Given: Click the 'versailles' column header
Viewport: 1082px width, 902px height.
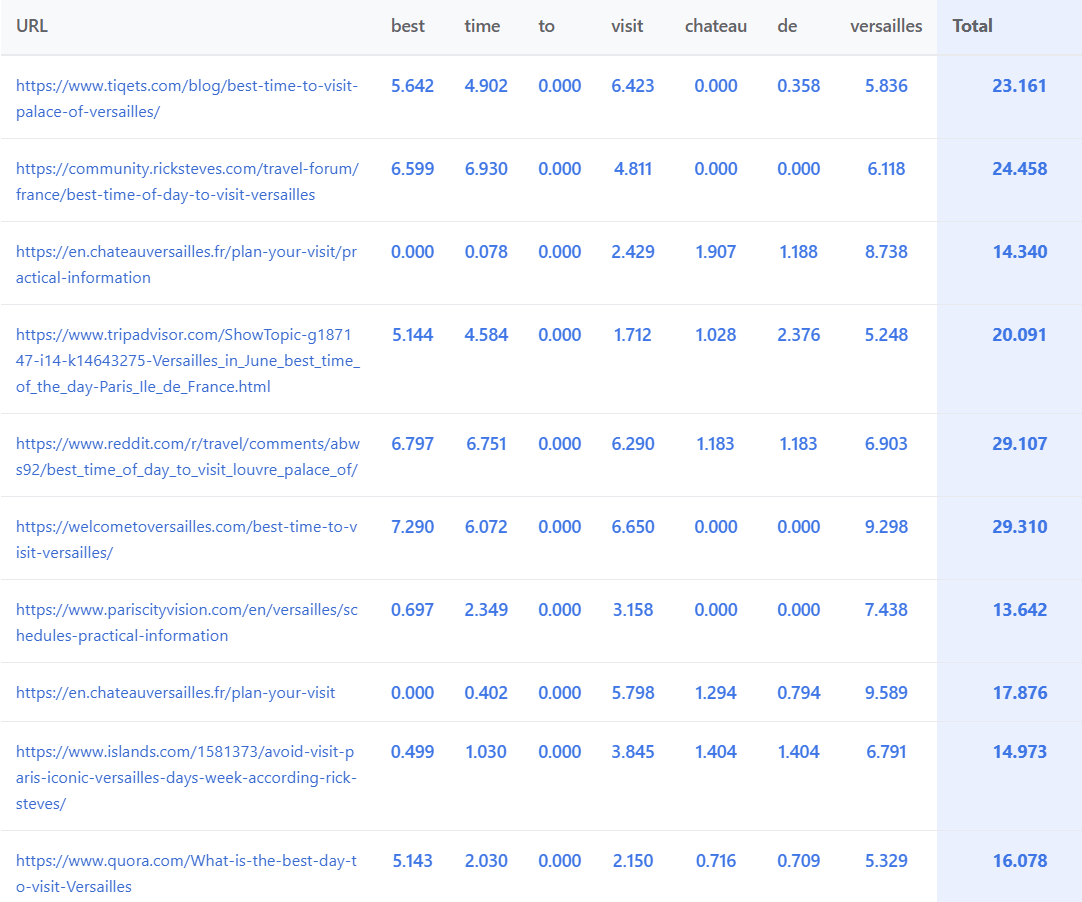Looking at the screenshot, I should pyautogui.click(x=886, y=26).
